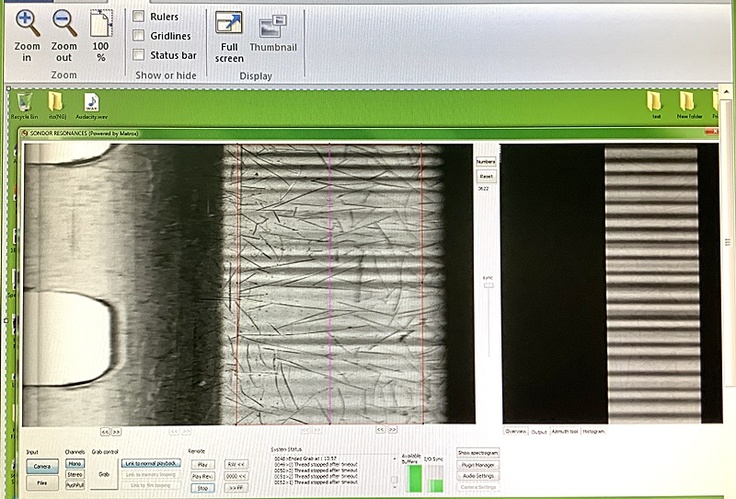Open the Plugin Manager
736x499 pixels.
point(478,464)
